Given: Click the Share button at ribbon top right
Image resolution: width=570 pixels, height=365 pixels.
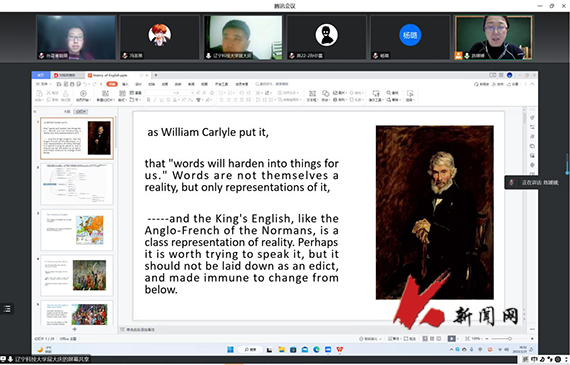Looking at the screenshot, I should point(514,84).
